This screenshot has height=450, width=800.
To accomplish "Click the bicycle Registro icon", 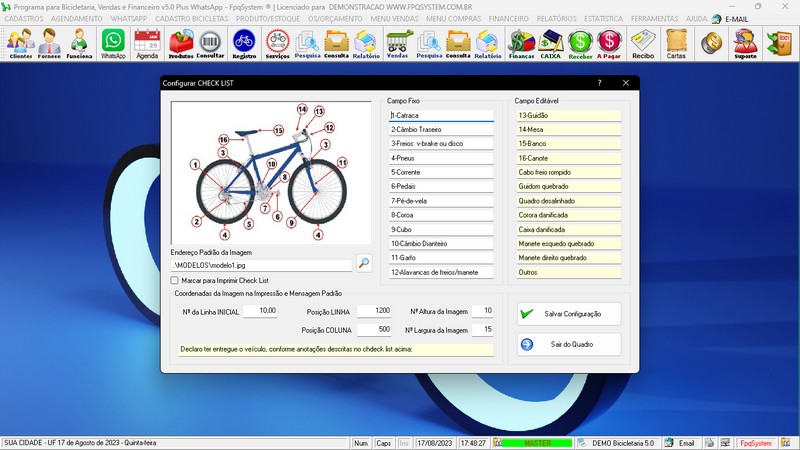I will point(244,42).
